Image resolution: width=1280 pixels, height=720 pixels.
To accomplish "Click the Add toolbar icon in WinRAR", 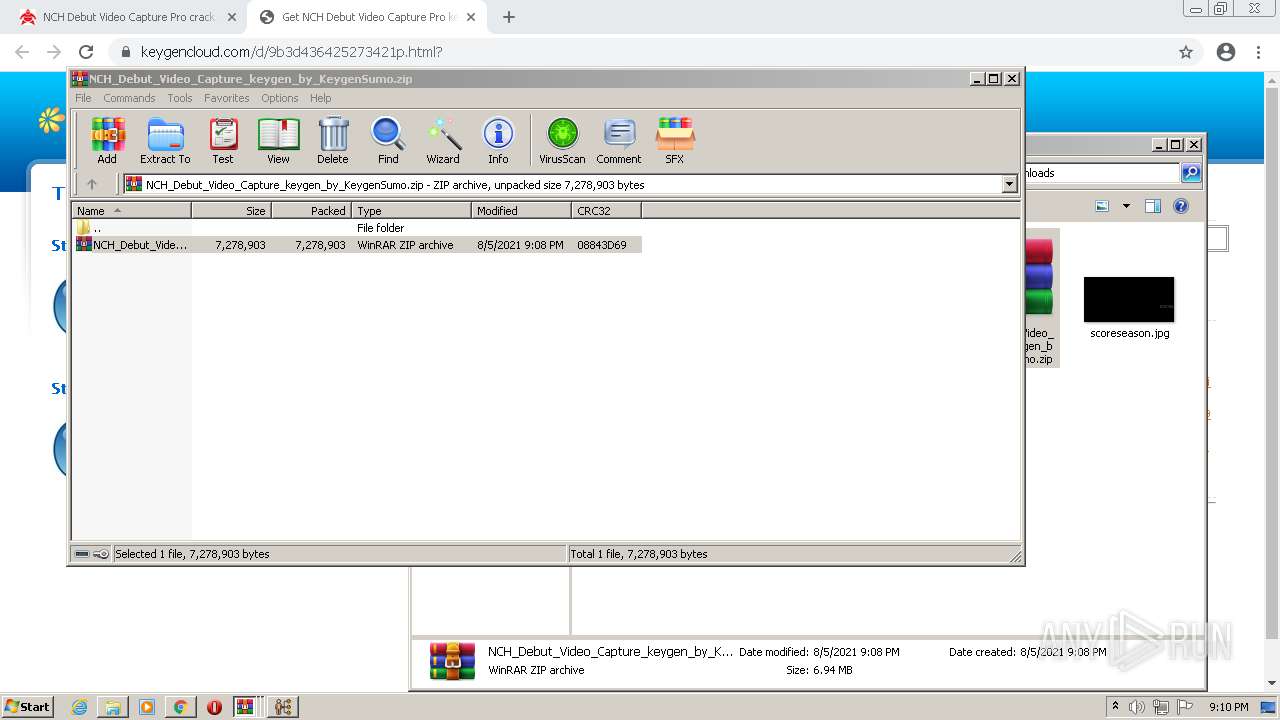I will tap(107, 141).
